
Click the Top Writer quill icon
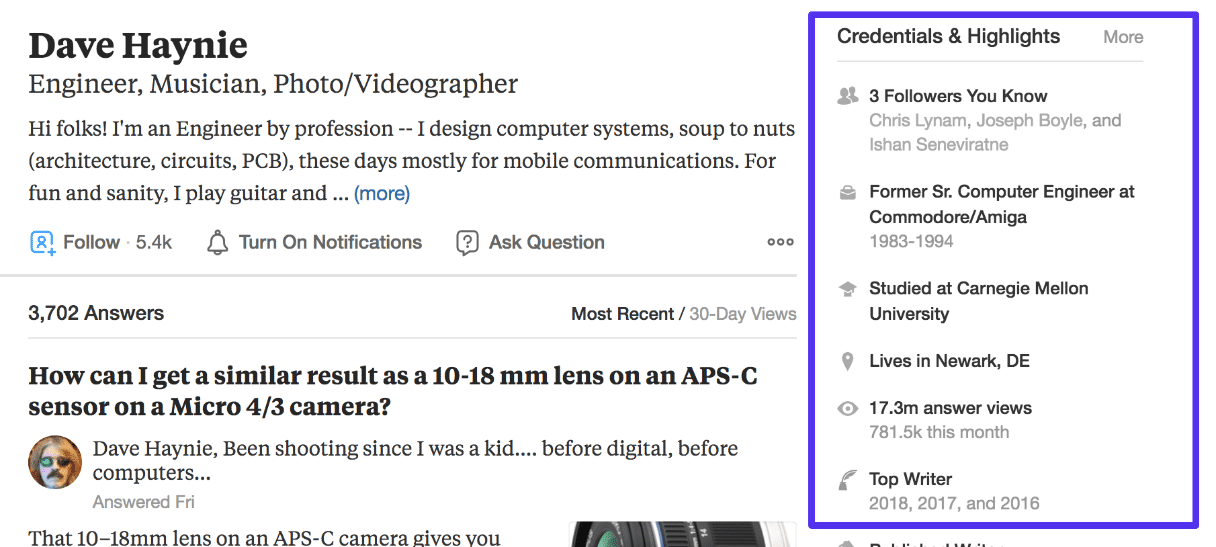[848, 480]
